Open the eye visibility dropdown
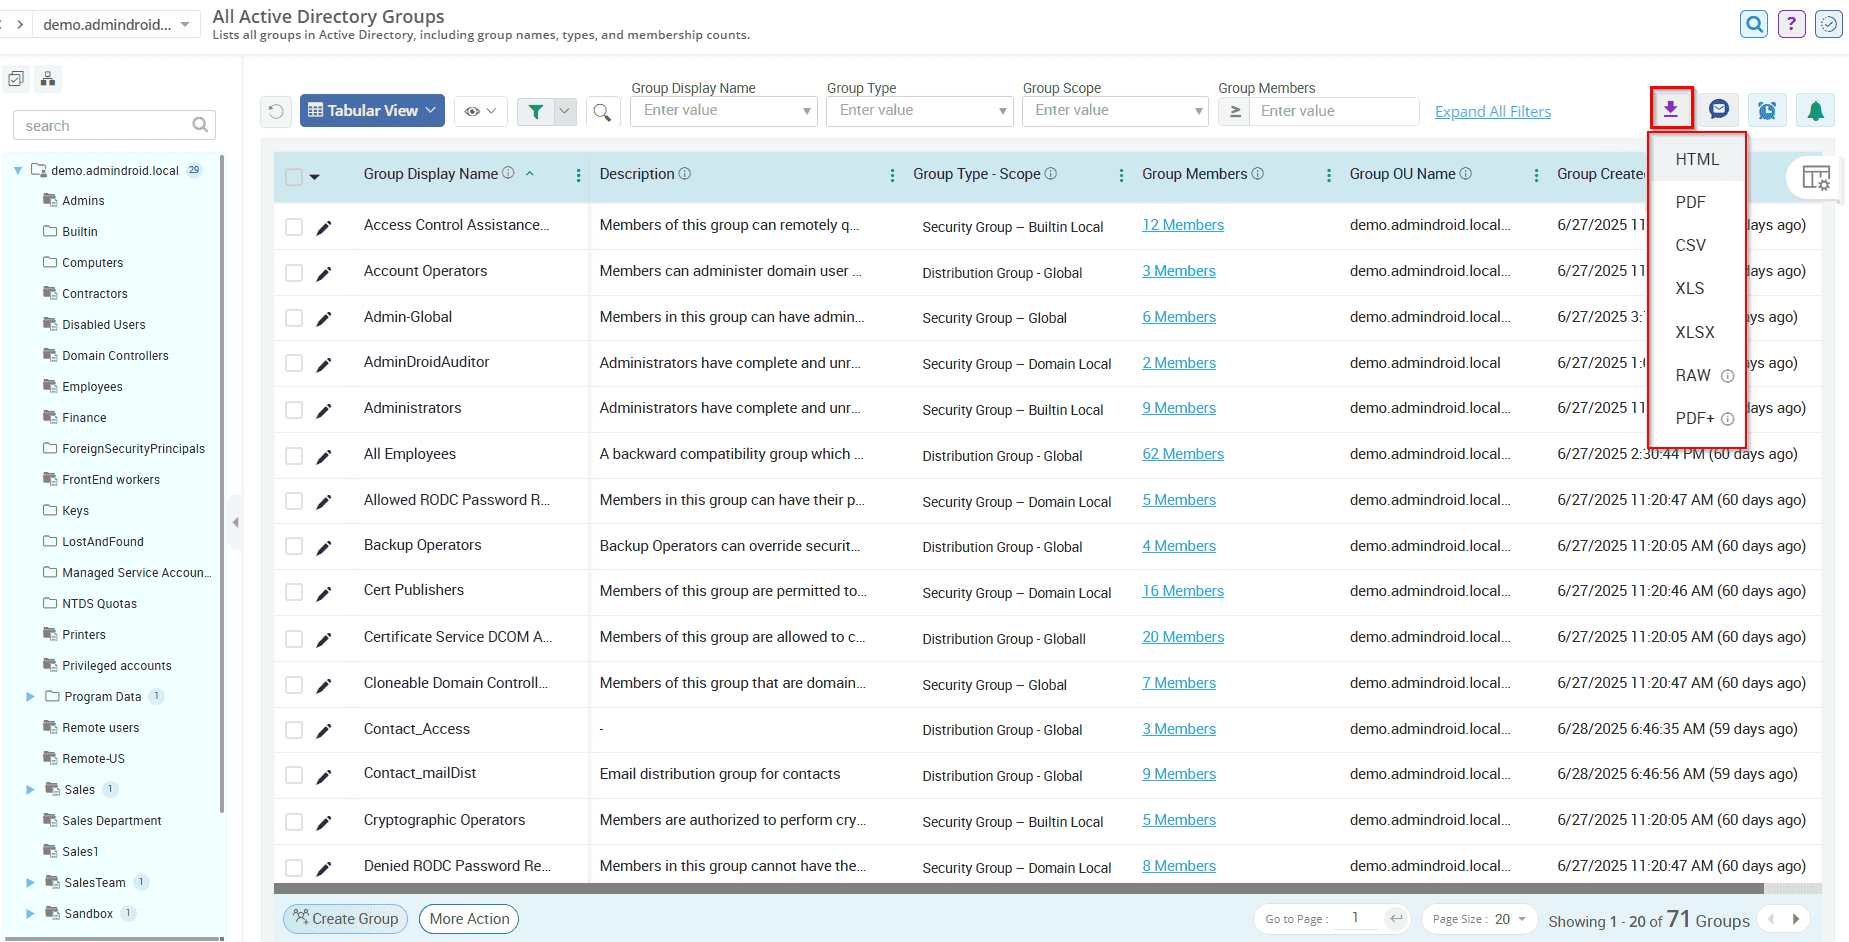This screenshot has height=942, width=1849. tap(480, 111)
